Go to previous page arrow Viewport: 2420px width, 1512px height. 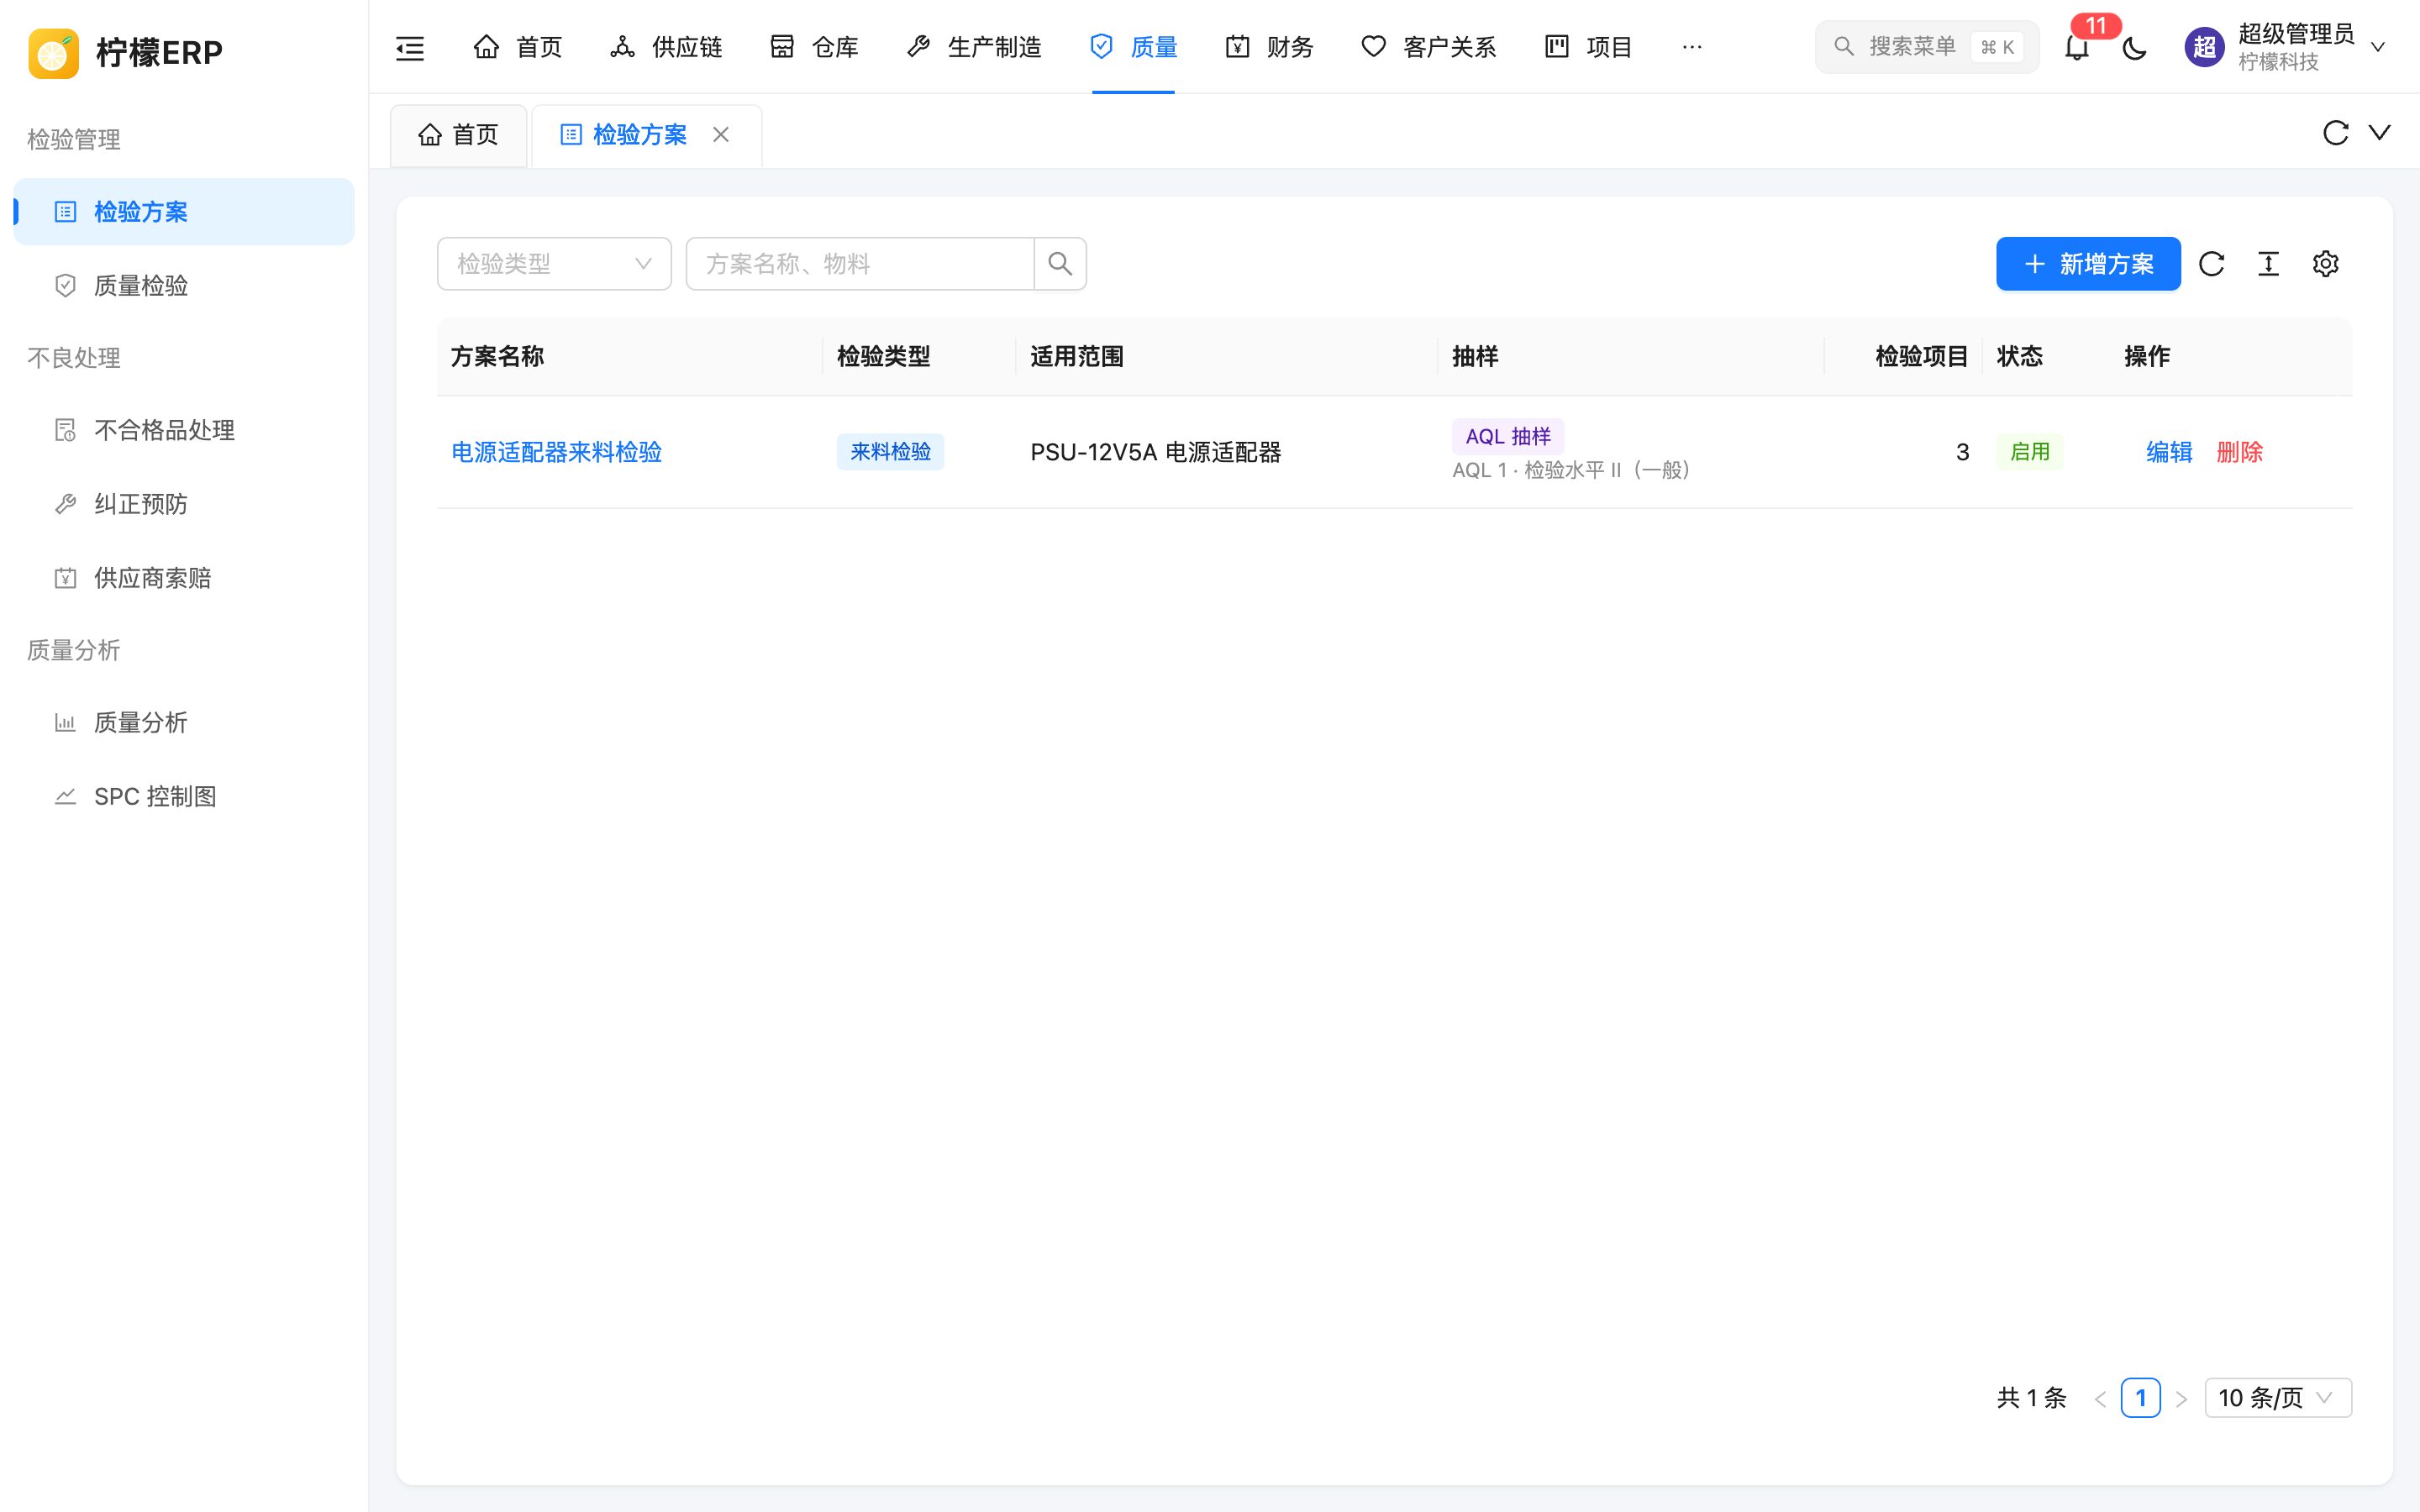click(x=2100, y=1398)
